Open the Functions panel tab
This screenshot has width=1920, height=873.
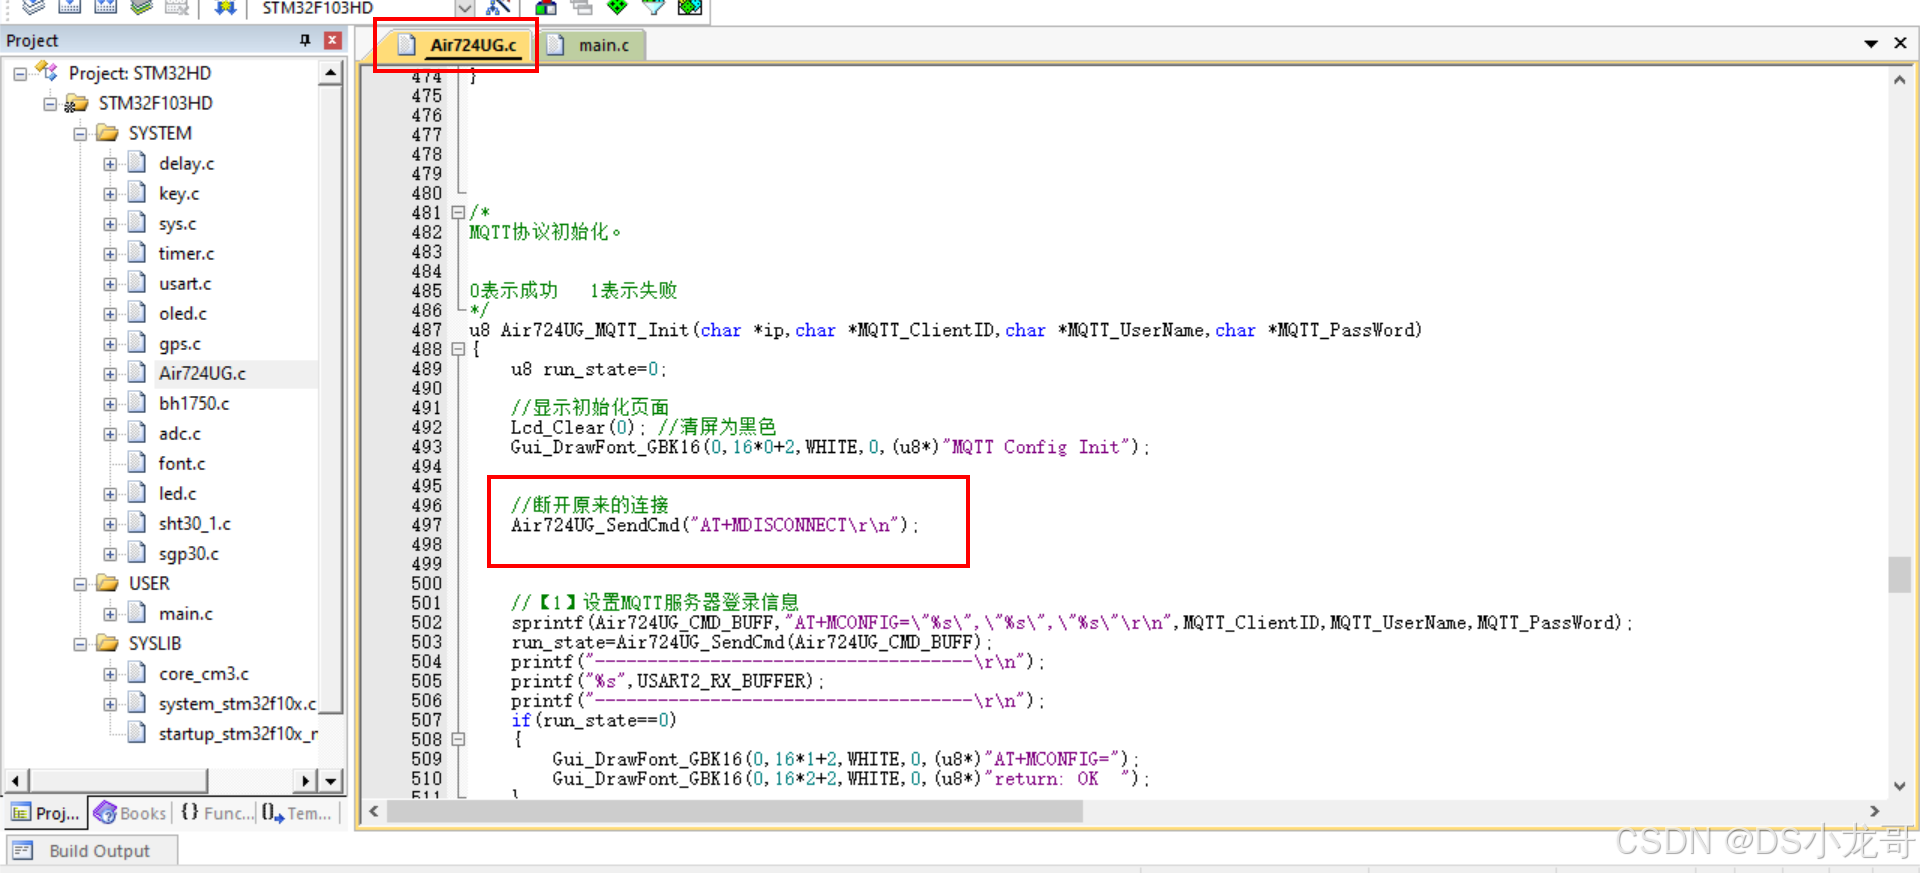[x=216, y=813]
